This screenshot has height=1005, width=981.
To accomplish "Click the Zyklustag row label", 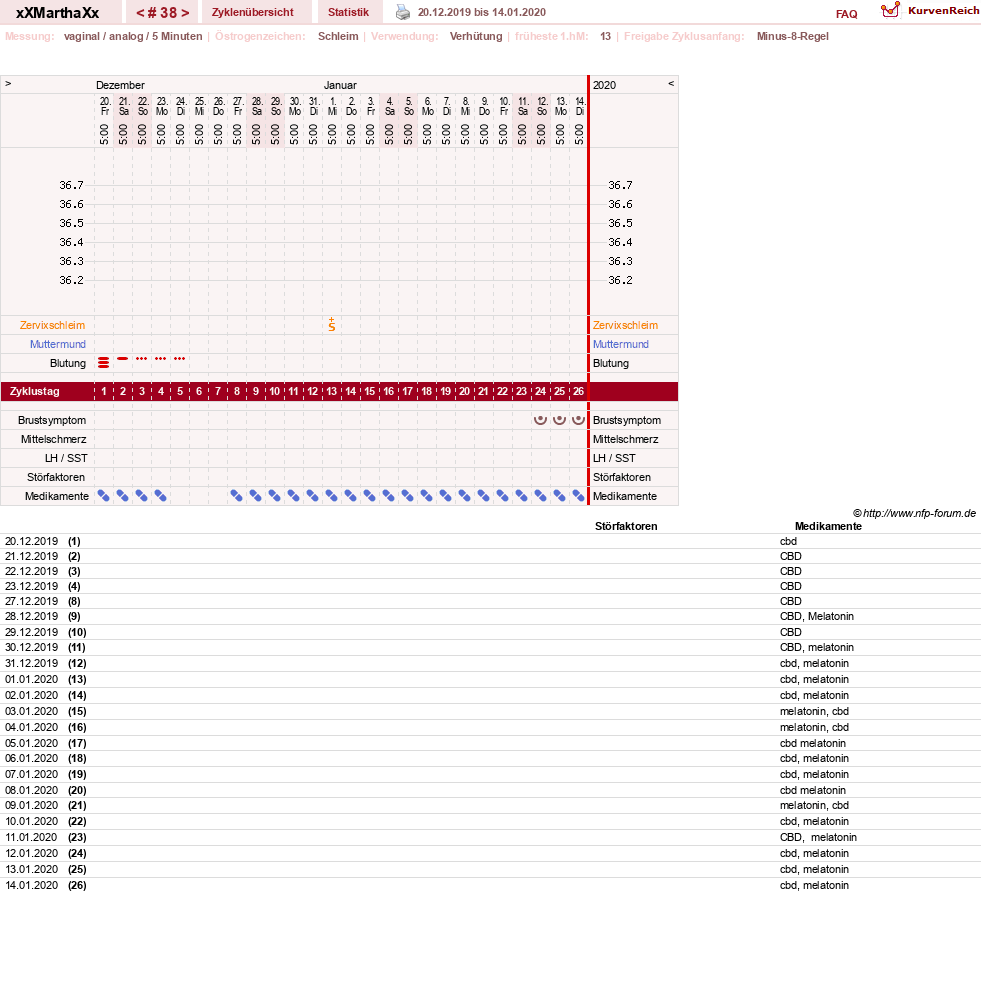I will 35,391.
